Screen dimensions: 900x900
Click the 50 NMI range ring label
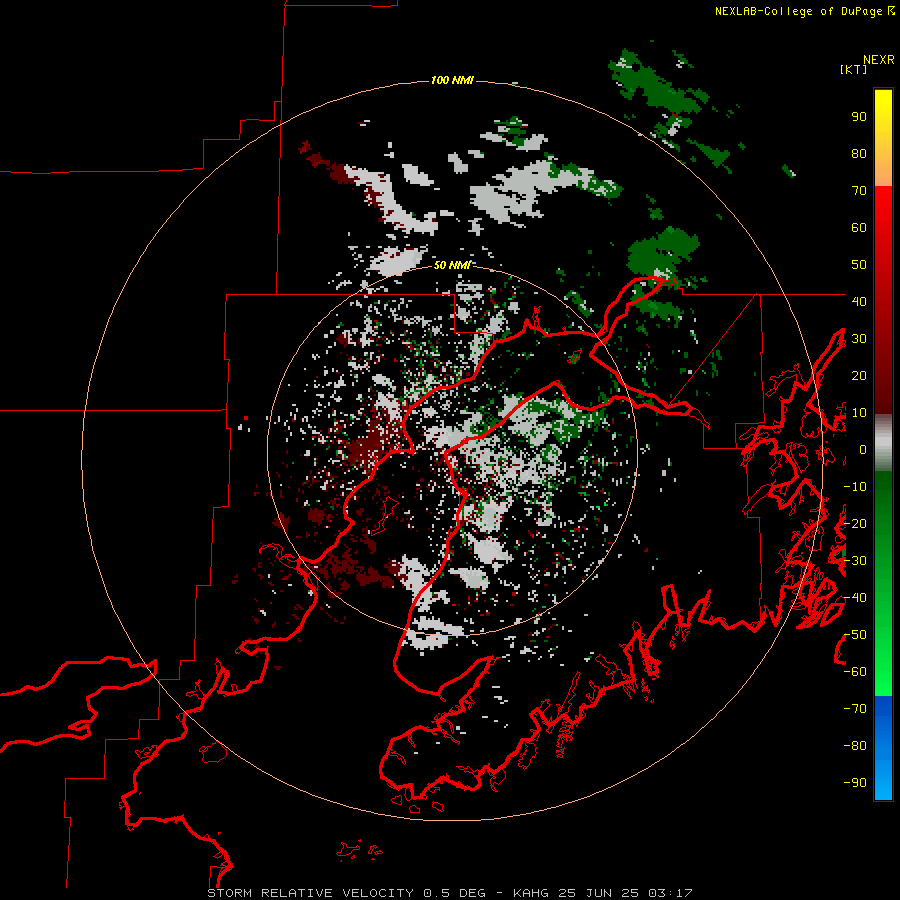(x=452, y=265)
